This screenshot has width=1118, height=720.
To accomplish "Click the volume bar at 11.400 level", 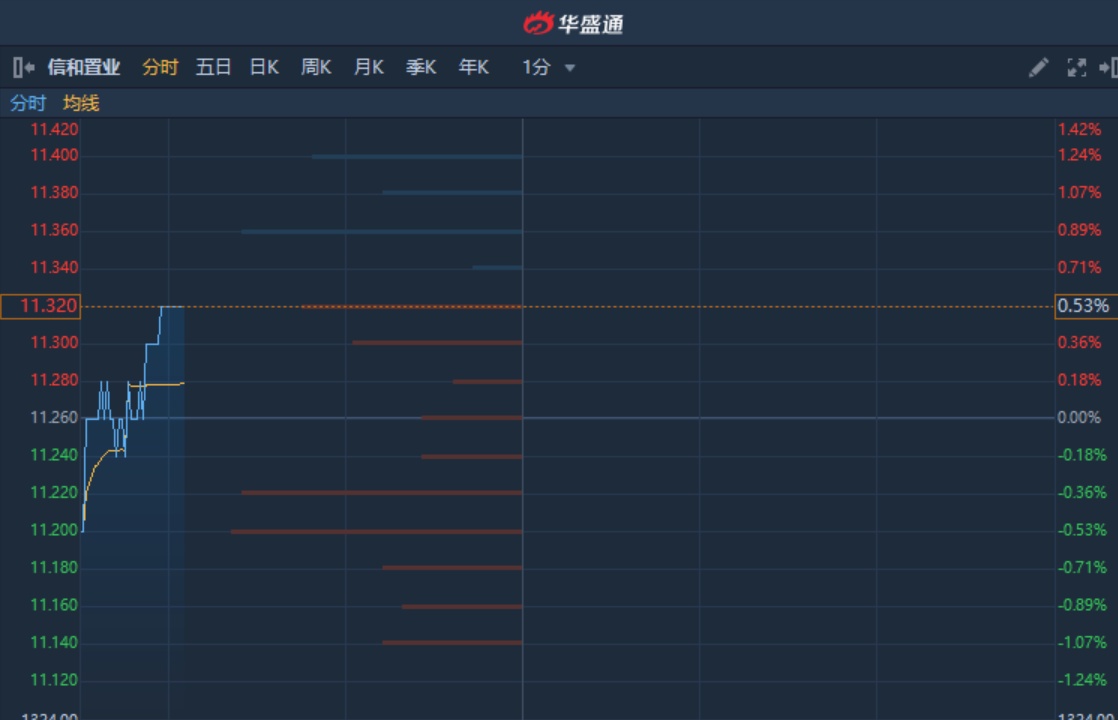I will point(417,157).
